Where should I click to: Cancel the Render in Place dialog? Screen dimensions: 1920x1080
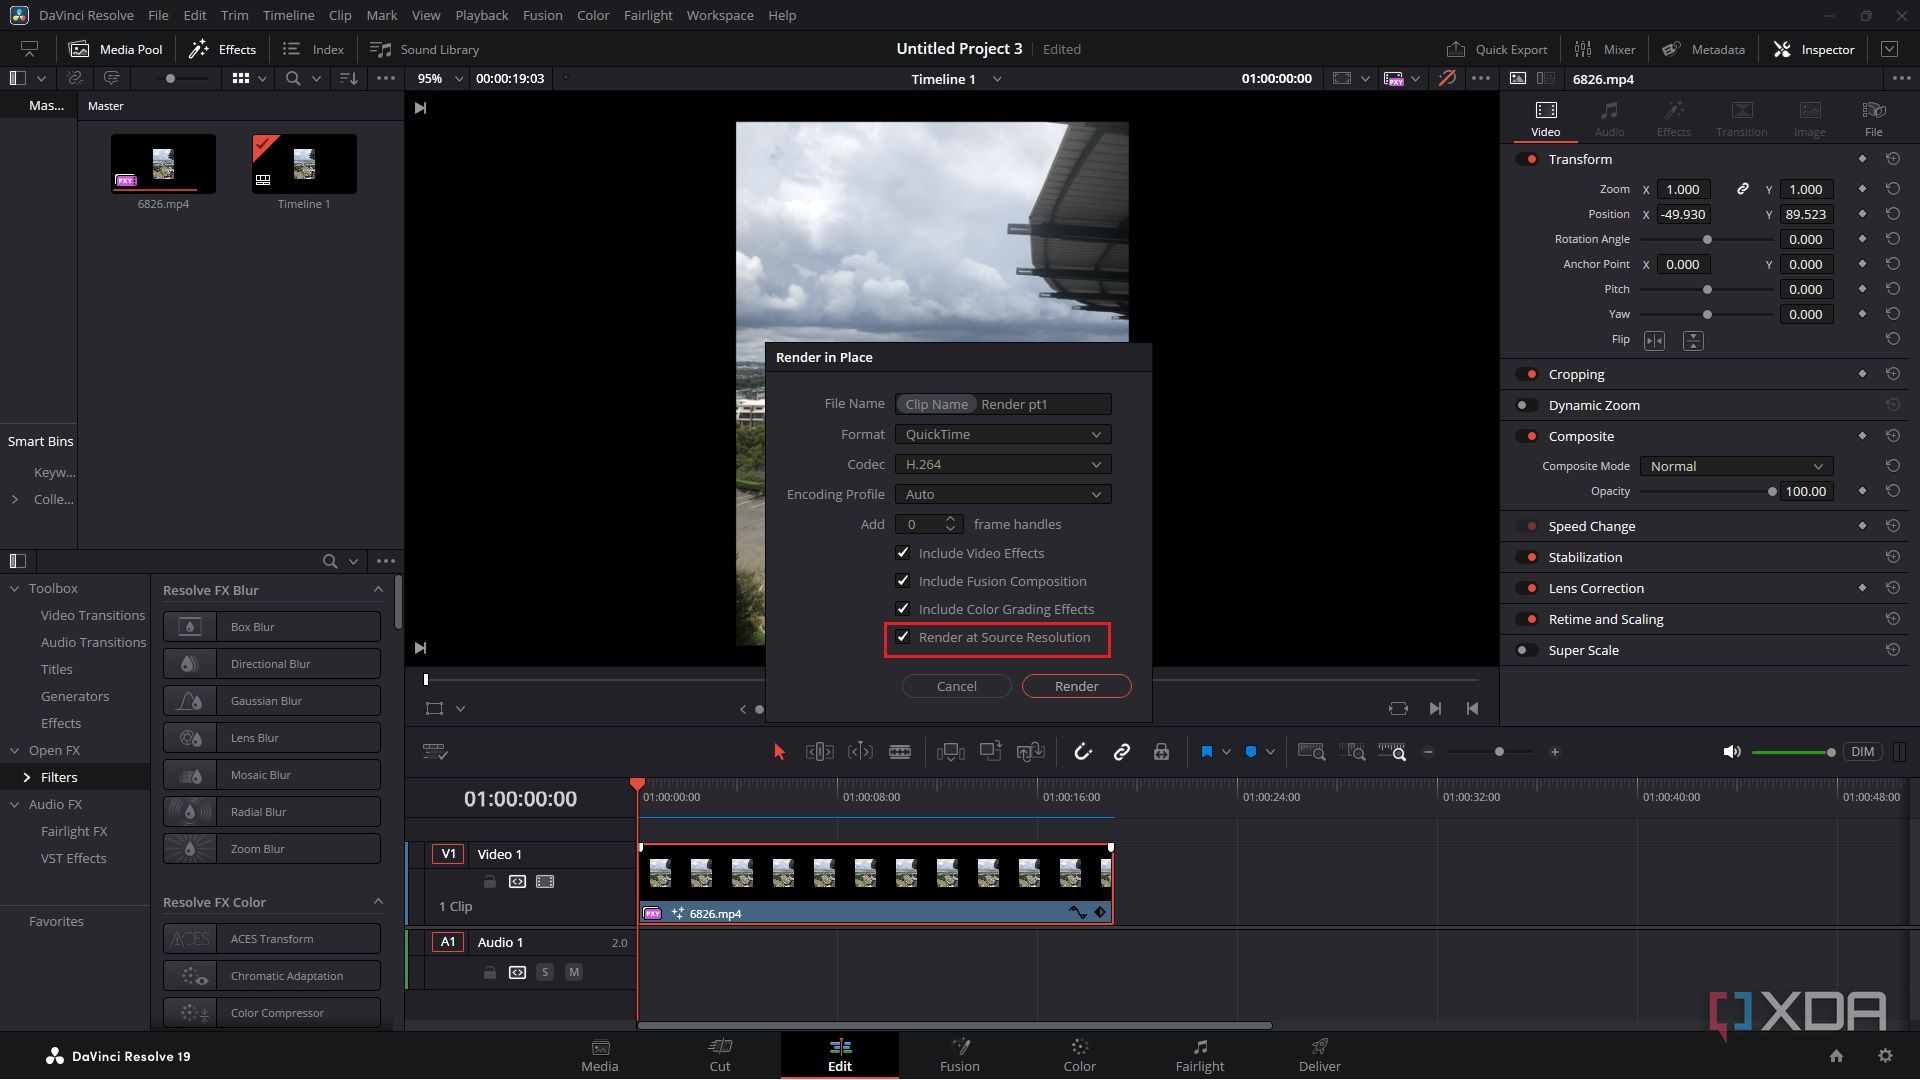click(x=956, y=686)
